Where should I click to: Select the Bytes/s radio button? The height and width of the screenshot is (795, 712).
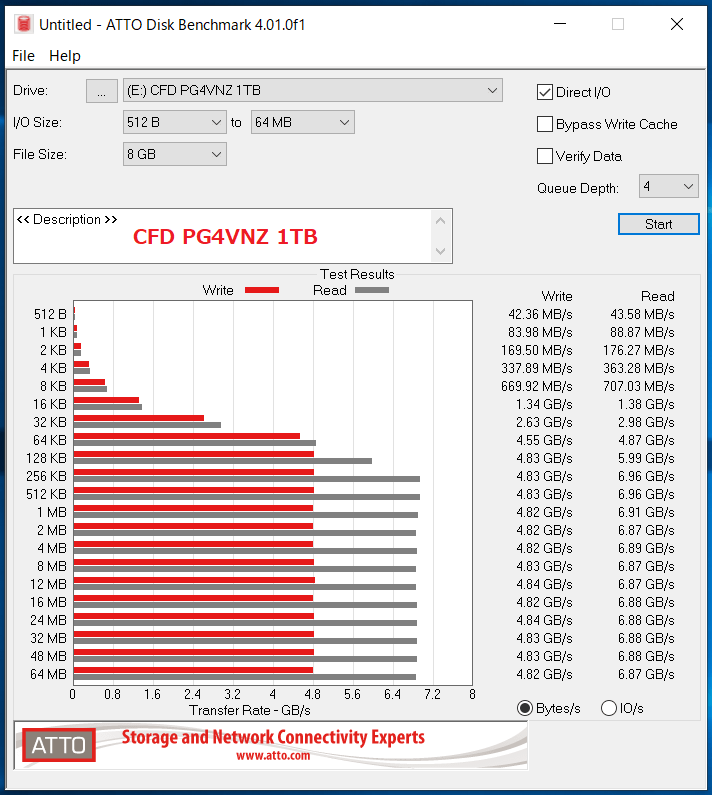click(x=525, y=708)
